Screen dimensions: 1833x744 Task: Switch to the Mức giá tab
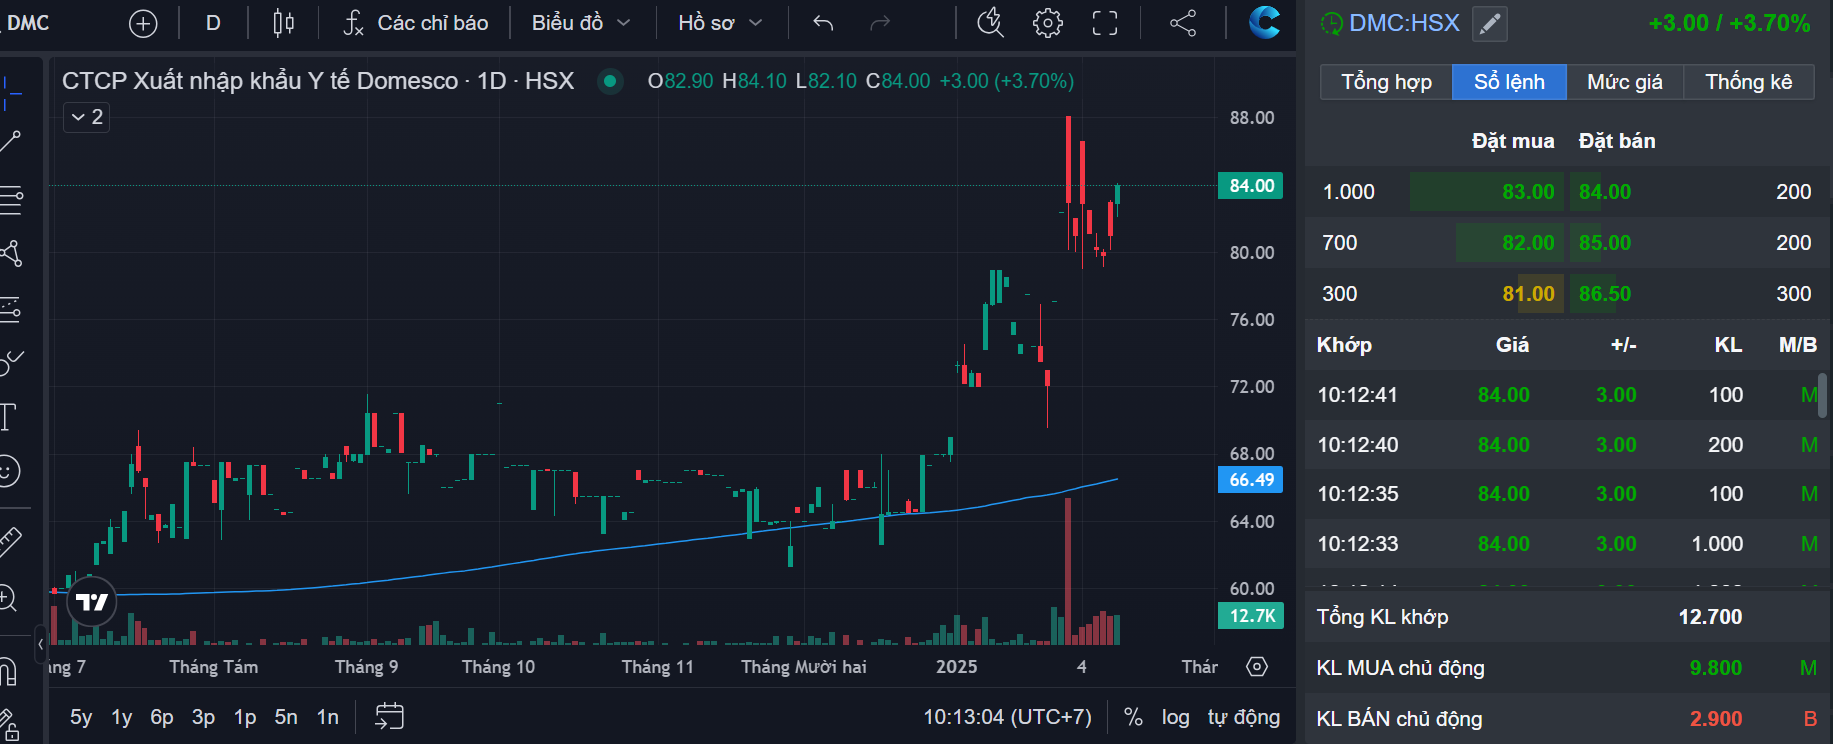pyautogui.click(x=1625, y=82)
